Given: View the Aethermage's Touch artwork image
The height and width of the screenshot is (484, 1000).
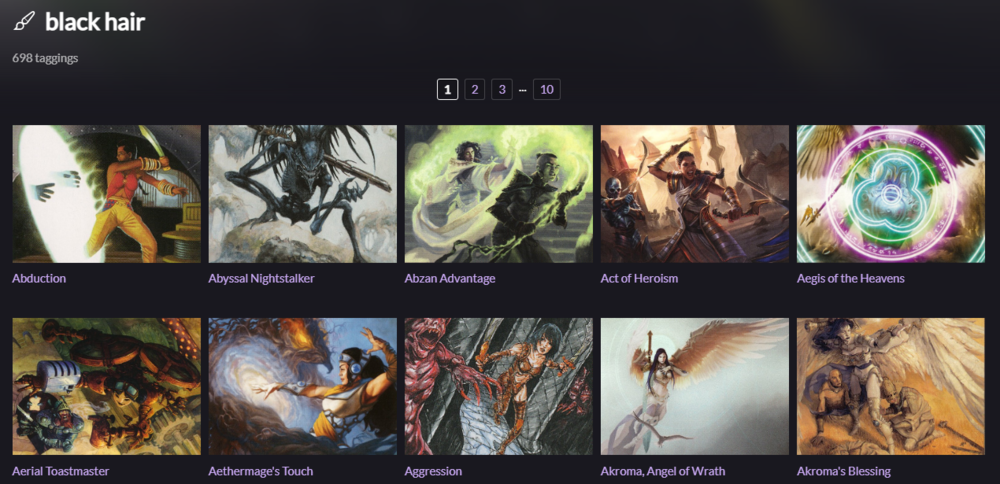Looking at the screenshot, I should coord(302,386).
